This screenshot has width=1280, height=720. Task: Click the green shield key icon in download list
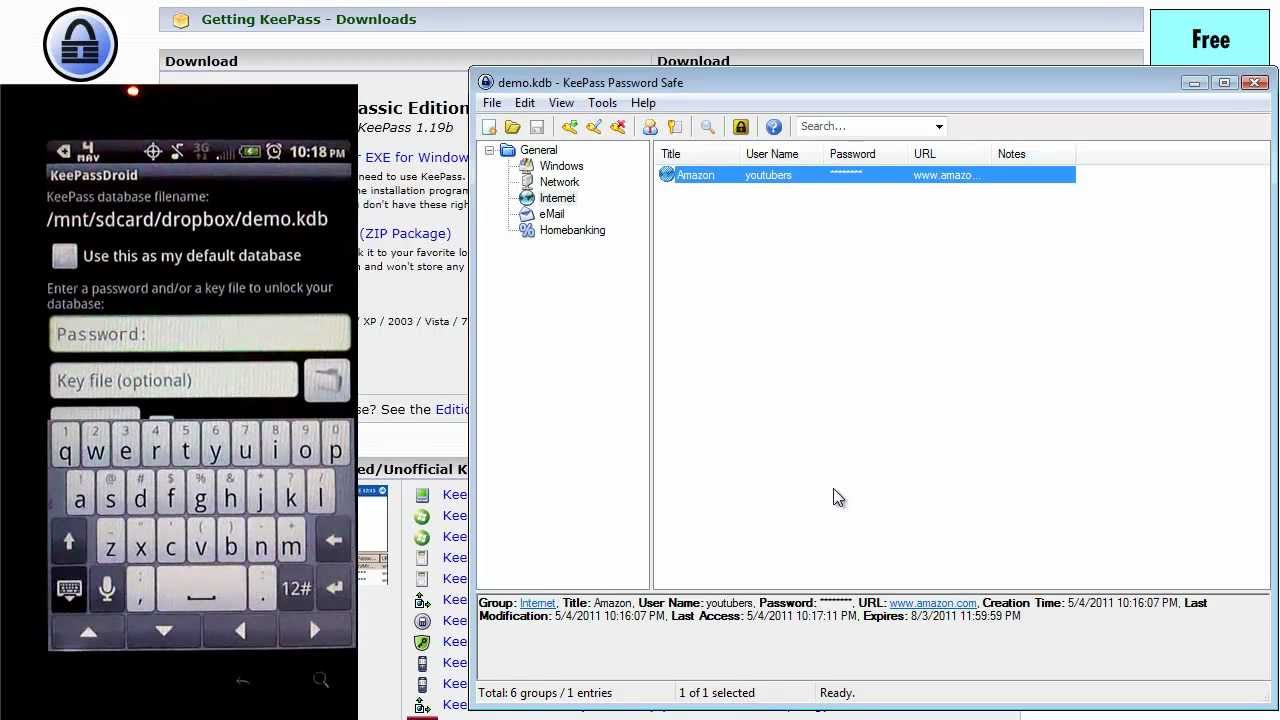tap(422, 642)
